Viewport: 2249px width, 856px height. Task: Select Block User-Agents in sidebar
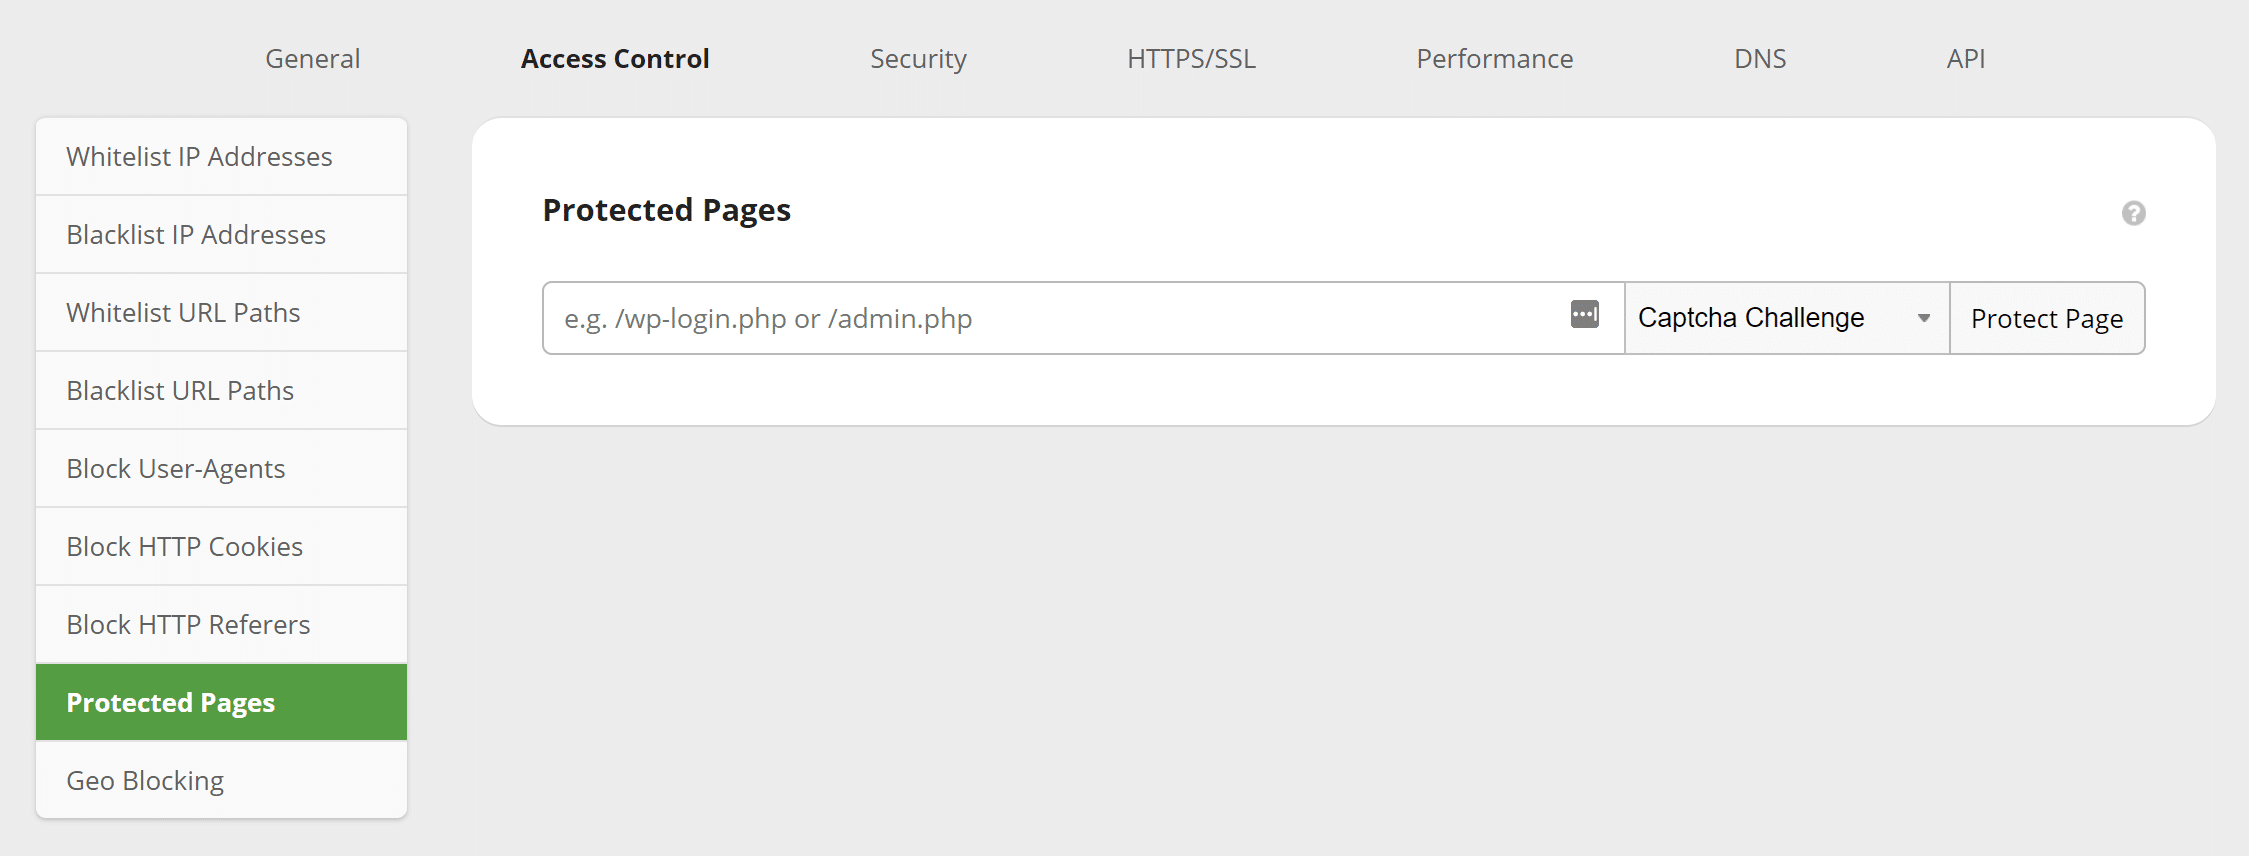221,469
